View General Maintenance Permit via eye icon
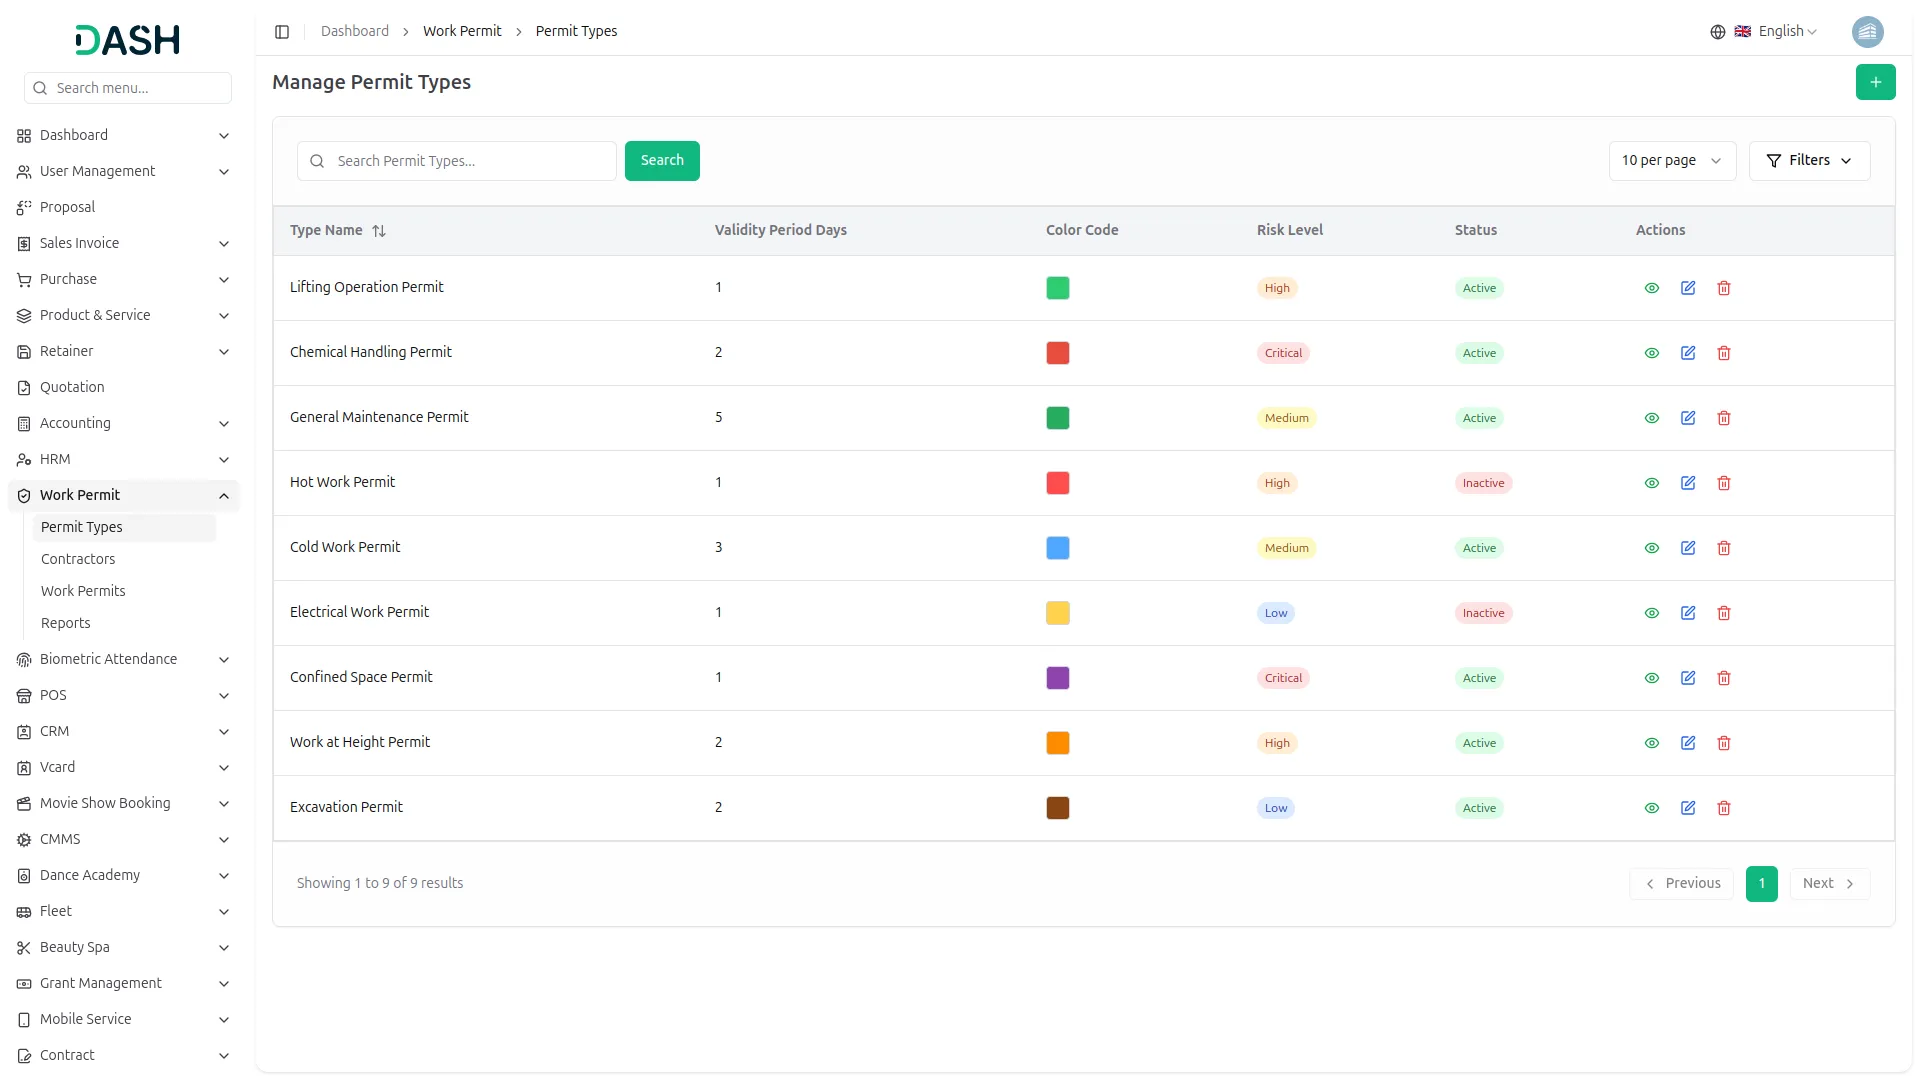 [1651, 418]
